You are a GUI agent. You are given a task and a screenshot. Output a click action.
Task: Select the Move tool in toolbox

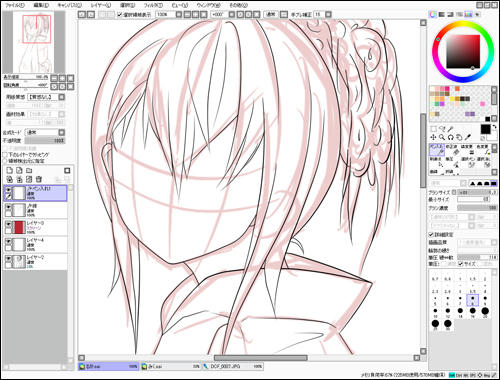pos(433,137)
